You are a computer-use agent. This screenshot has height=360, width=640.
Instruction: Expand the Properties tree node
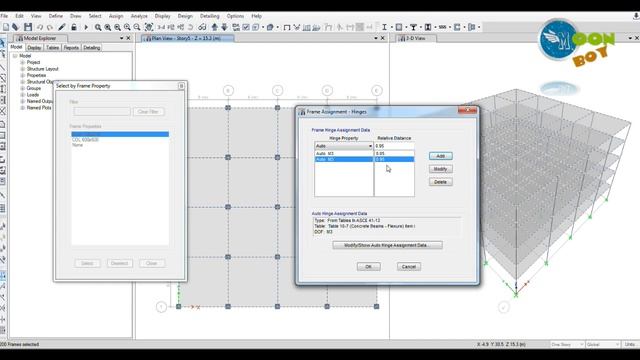tap(23, 76)
